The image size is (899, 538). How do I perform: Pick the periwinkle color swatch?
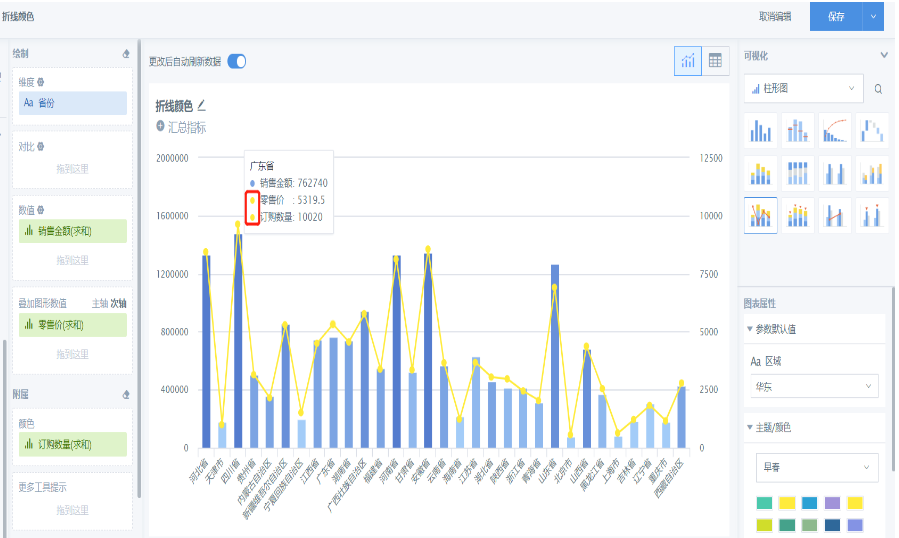[x=855, y=525]
